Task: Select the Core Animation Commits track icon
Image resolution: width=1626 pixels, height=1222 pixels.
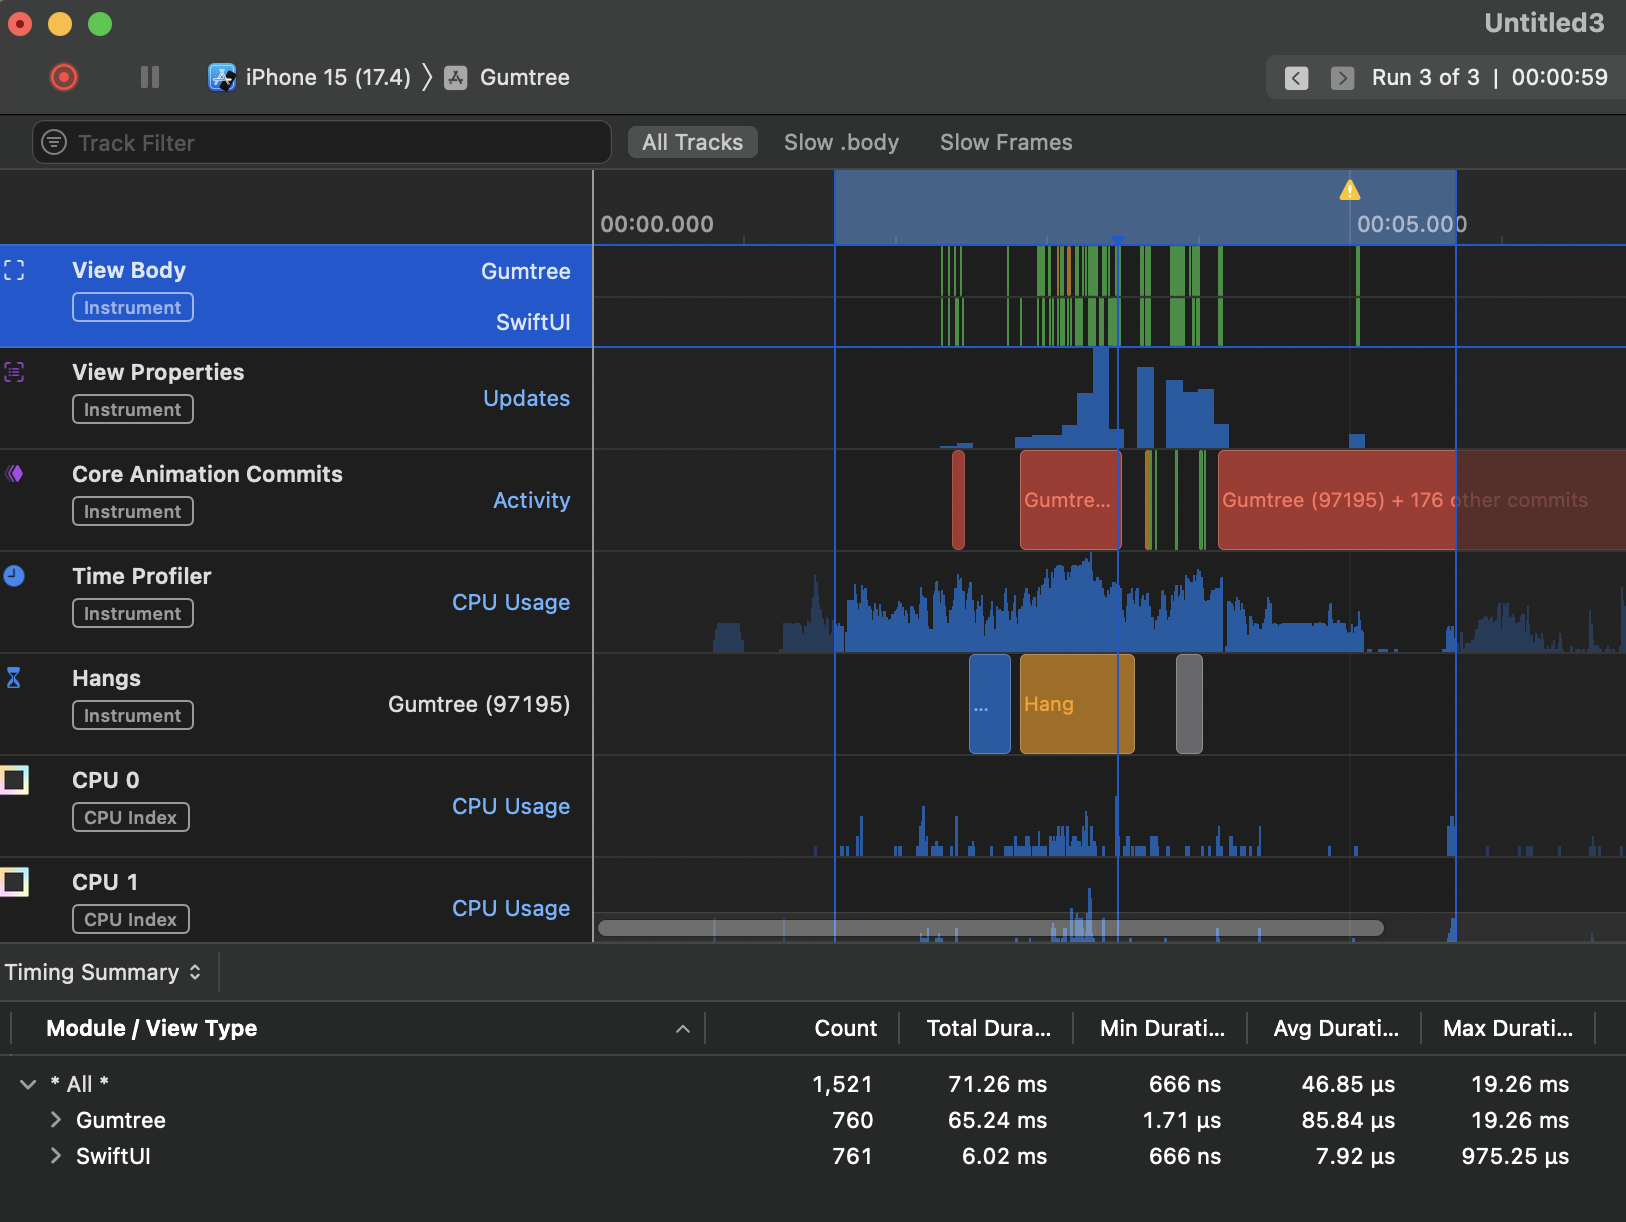Action: point(14,474)
